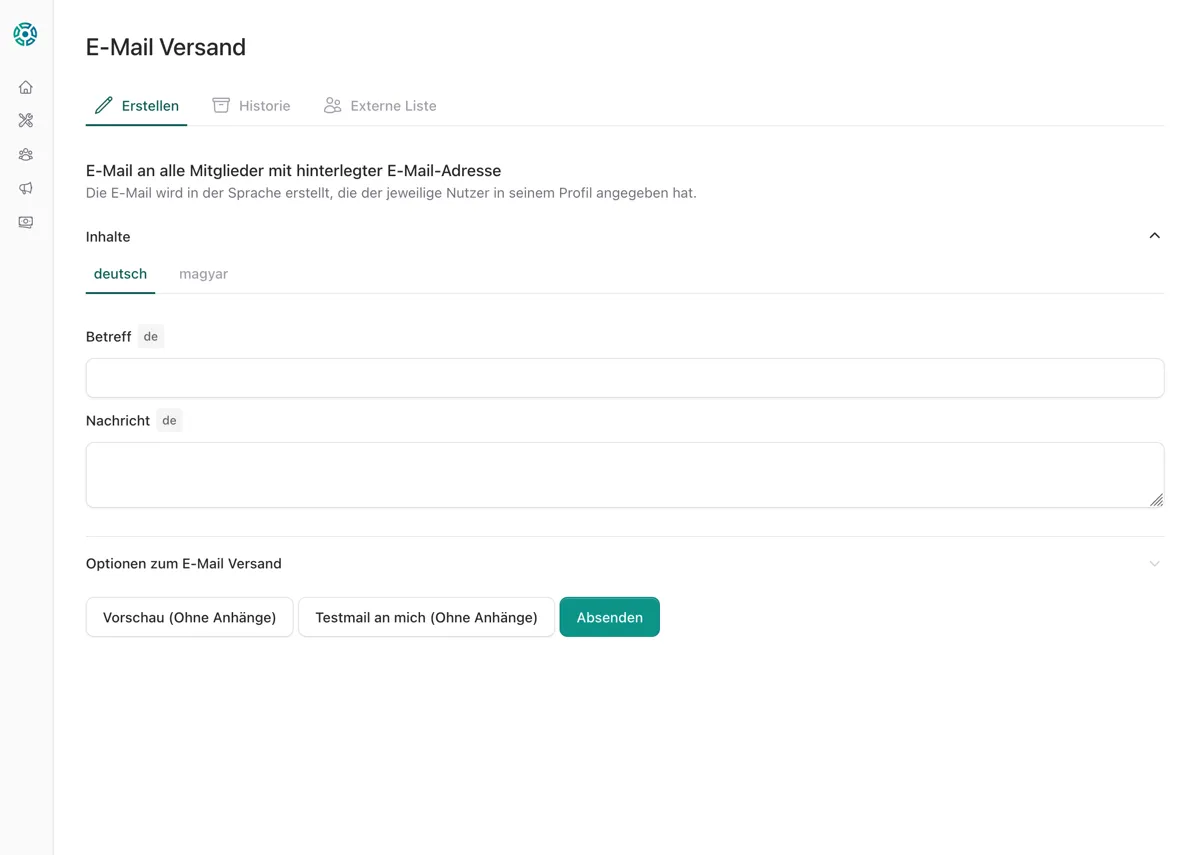Open announcements via the megaphone icon

pyautogui.click(x=25, y=188)
